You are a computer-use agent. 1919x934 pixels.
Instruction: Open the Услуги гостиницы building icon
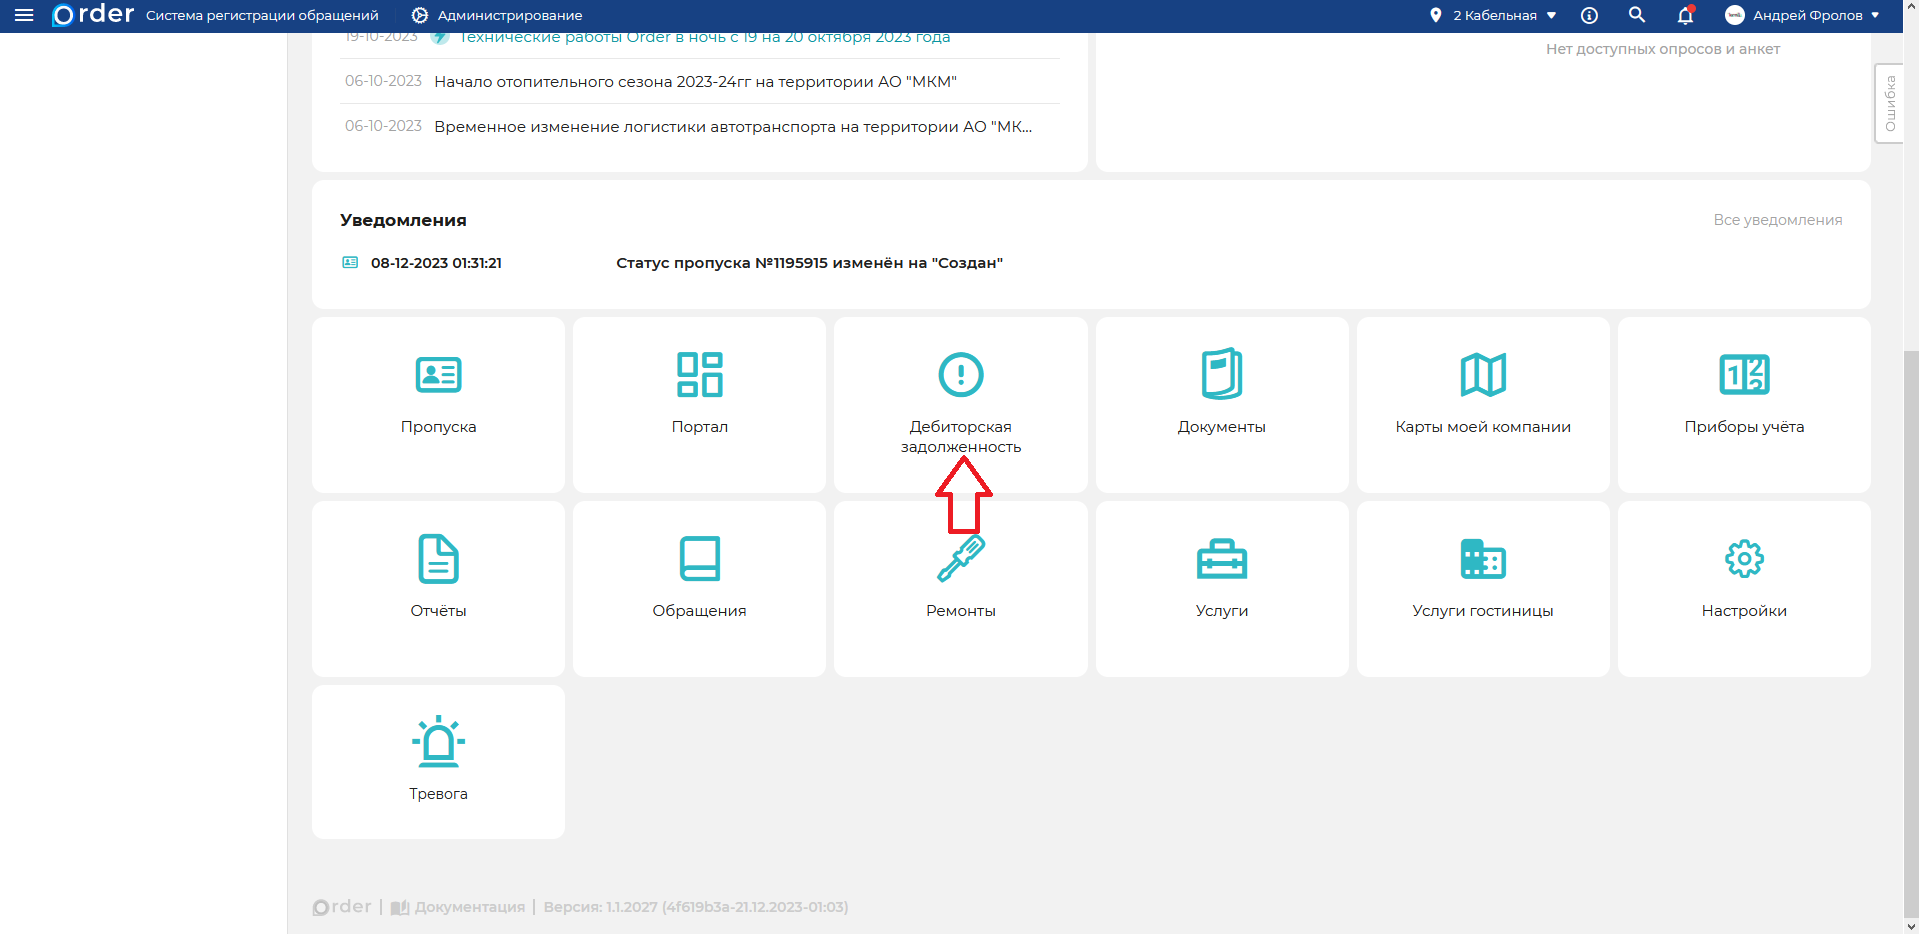click(1482, 559)
